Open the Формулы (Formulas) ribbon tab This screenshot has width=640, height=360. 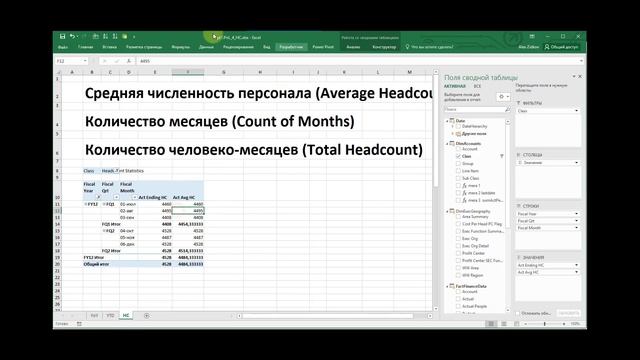click(180, 47)
